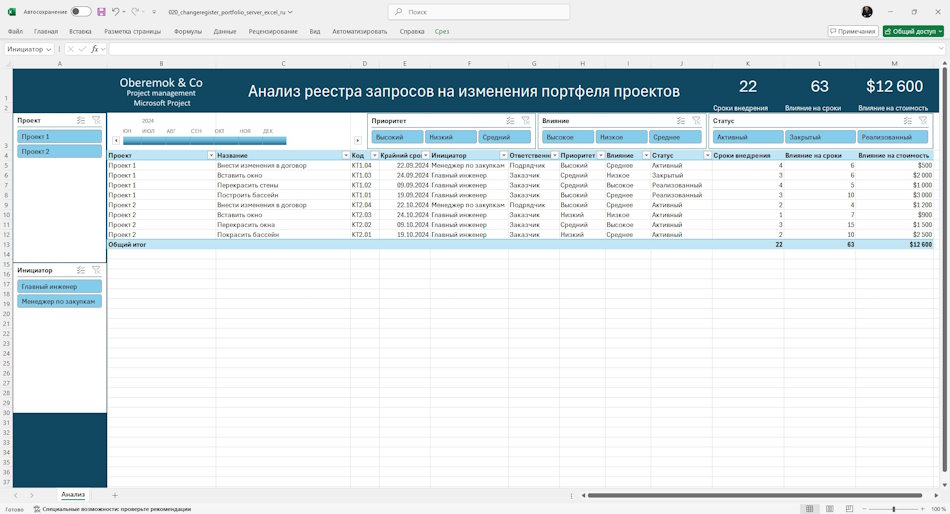
Task: Toggle multi-select on Проект slicer
Action: point(81,120)
